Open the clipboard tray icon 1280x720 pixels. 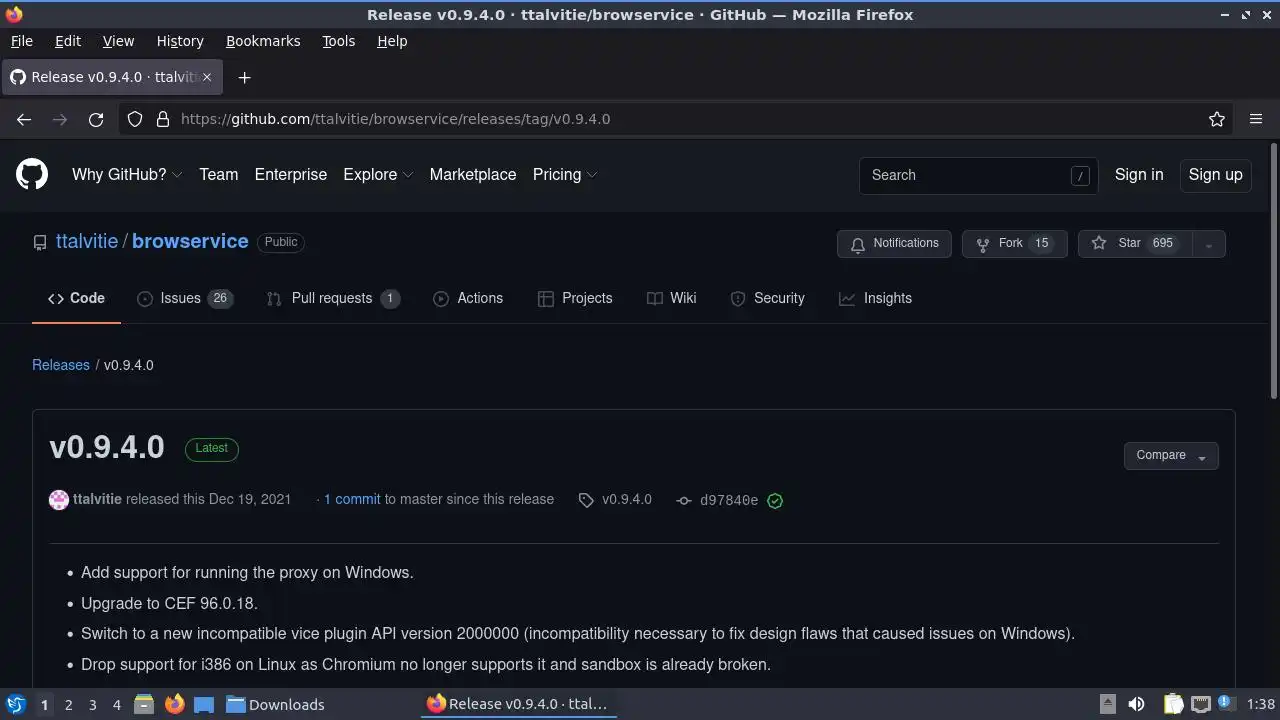pyautogui.click(x=1174, y=704)
